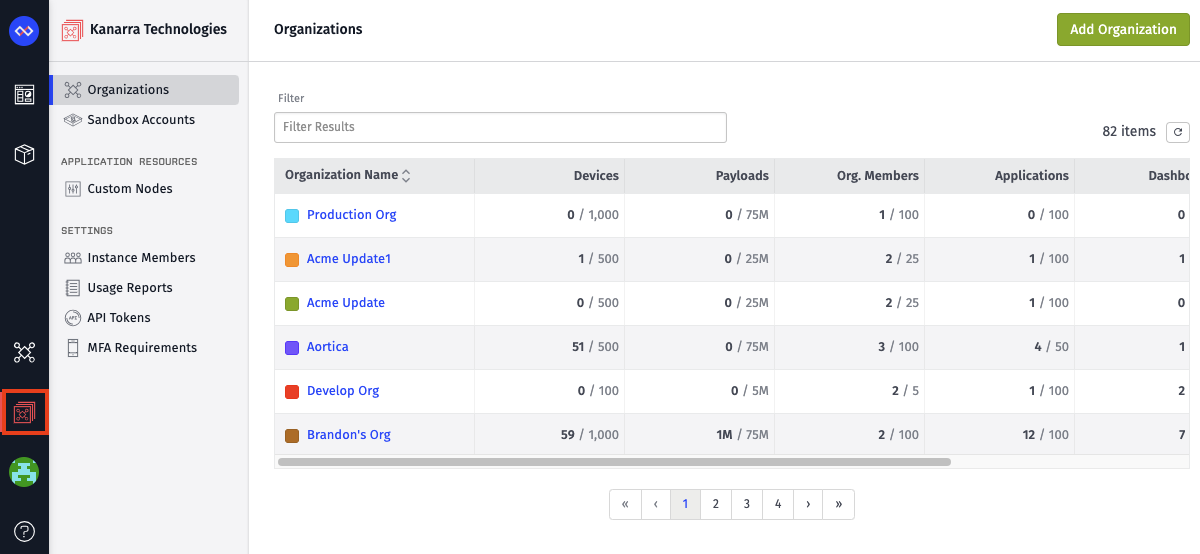Select page 2 in pagination
The height and width of the screenshot is (554, 1200).
[x=716, y=505]
